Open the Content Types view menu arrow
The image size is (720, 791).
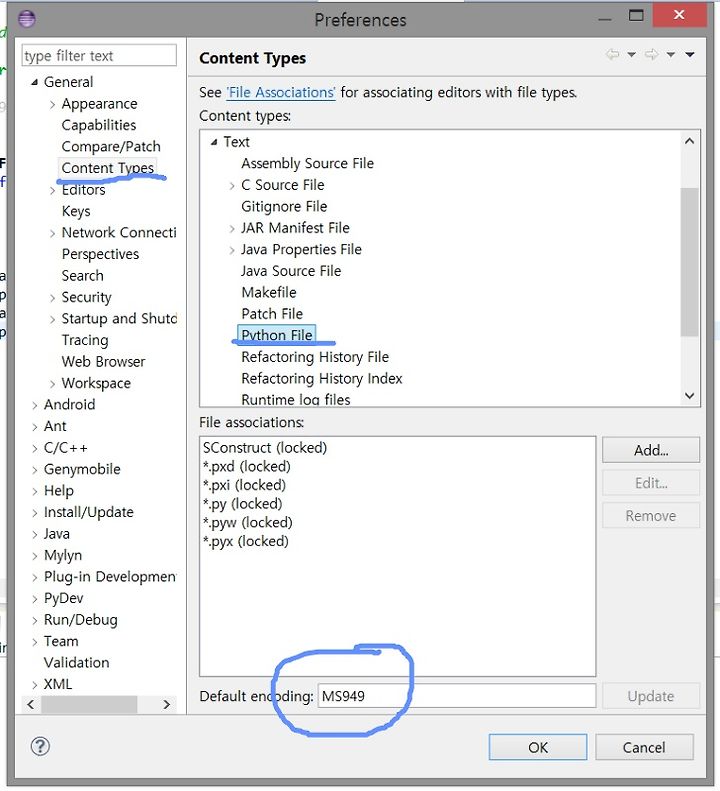[690, 54]
